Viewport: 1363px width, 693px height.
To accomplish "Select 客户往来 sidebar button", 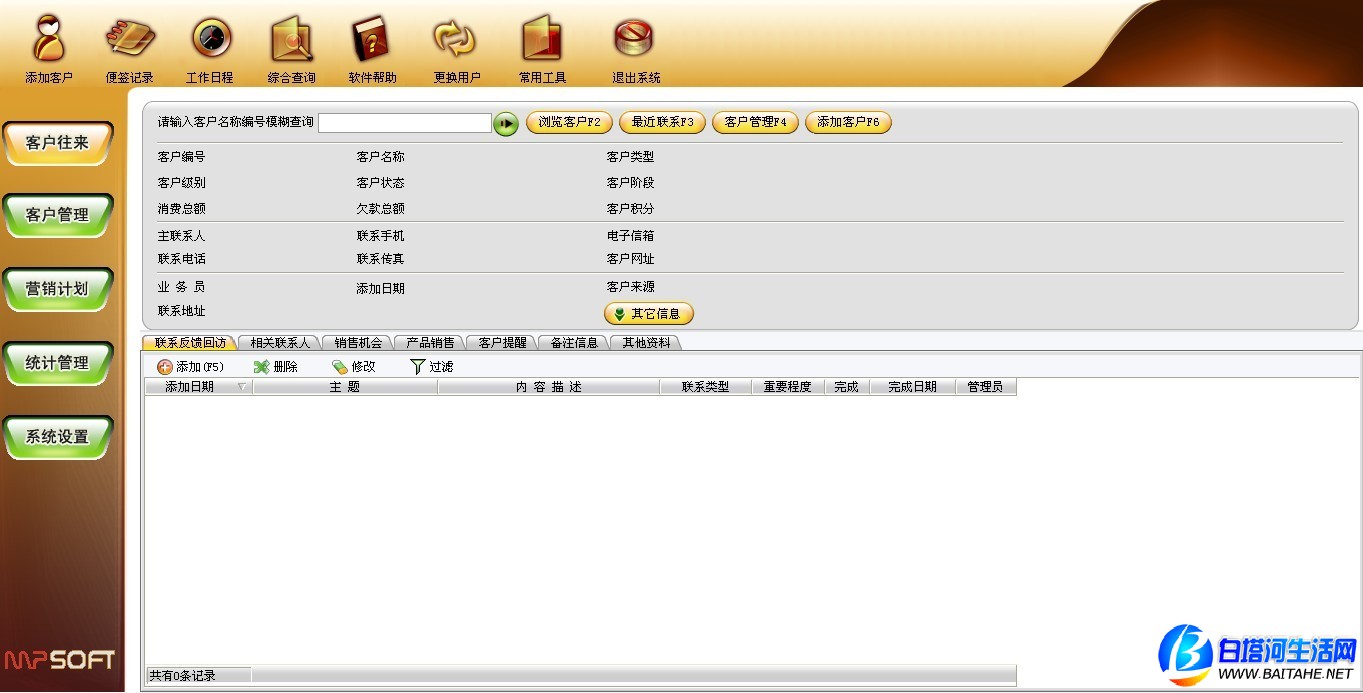I will pos(58,143).
